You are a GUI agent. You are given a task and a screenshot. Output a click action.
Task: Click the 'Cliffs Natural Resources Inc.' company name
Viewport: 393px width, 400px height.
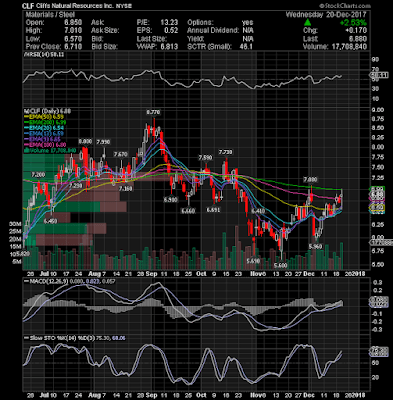76,6
